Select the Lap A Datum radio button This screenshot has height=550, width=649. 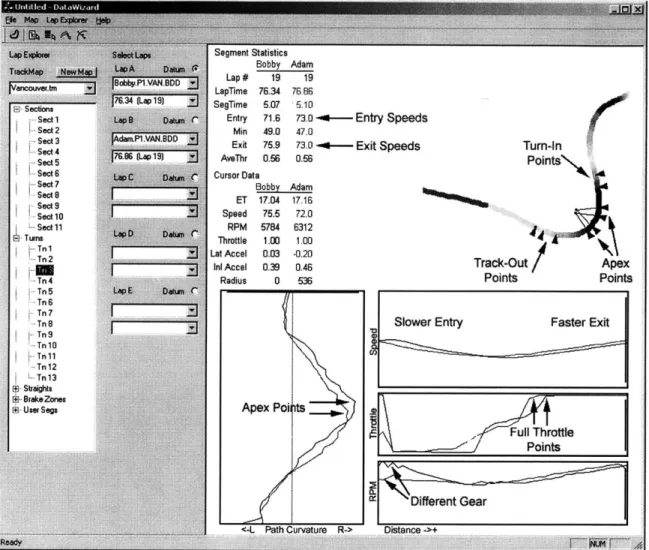click(195, 68)
